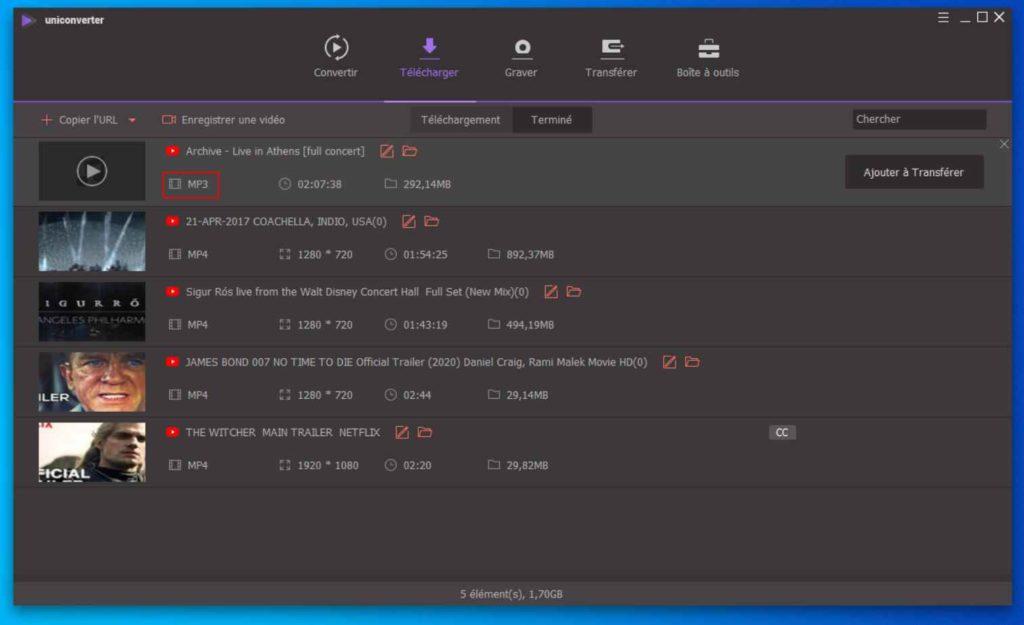Click the file size 494,19MB
This screenshot has width=1024, height=625.
[x=530, y=325]
